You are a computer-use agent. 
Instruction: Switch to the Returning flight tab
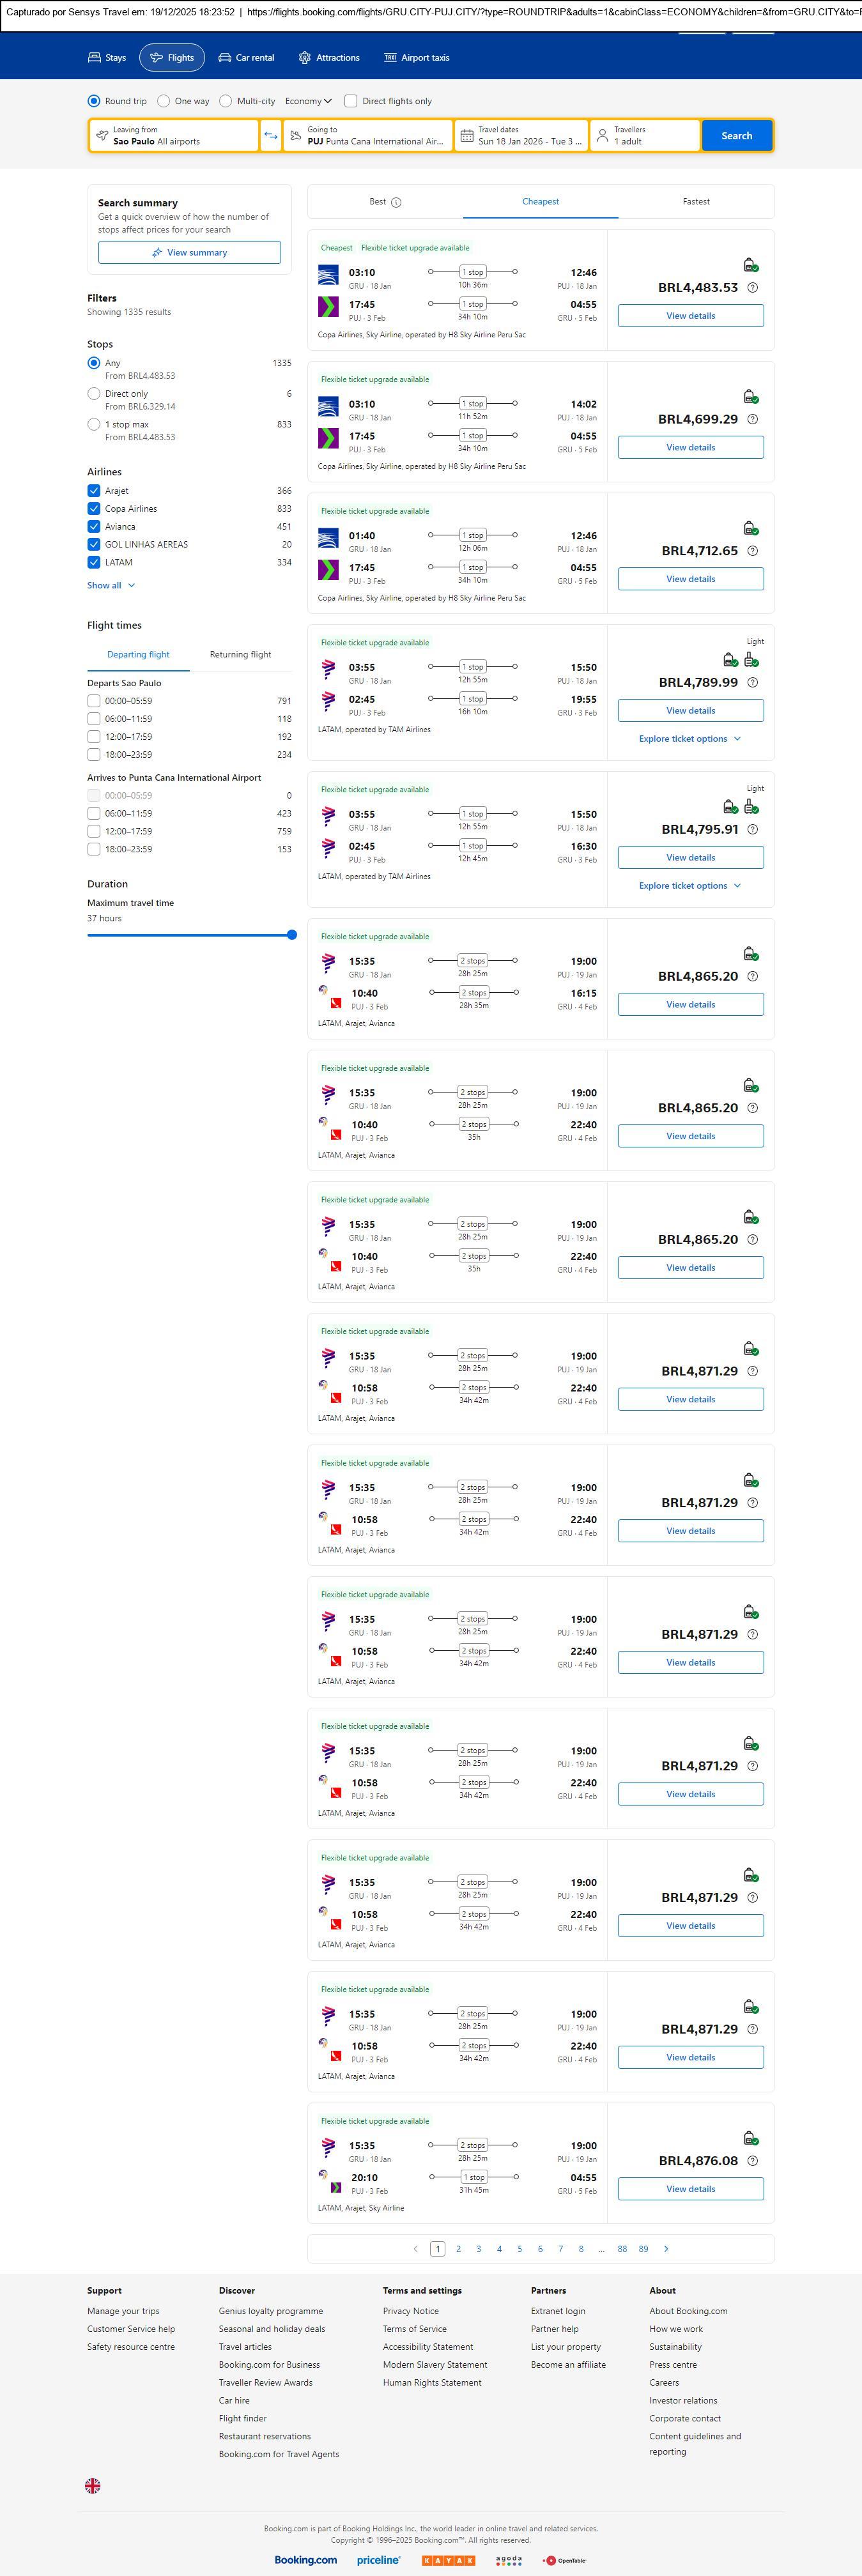pos(240,655)
